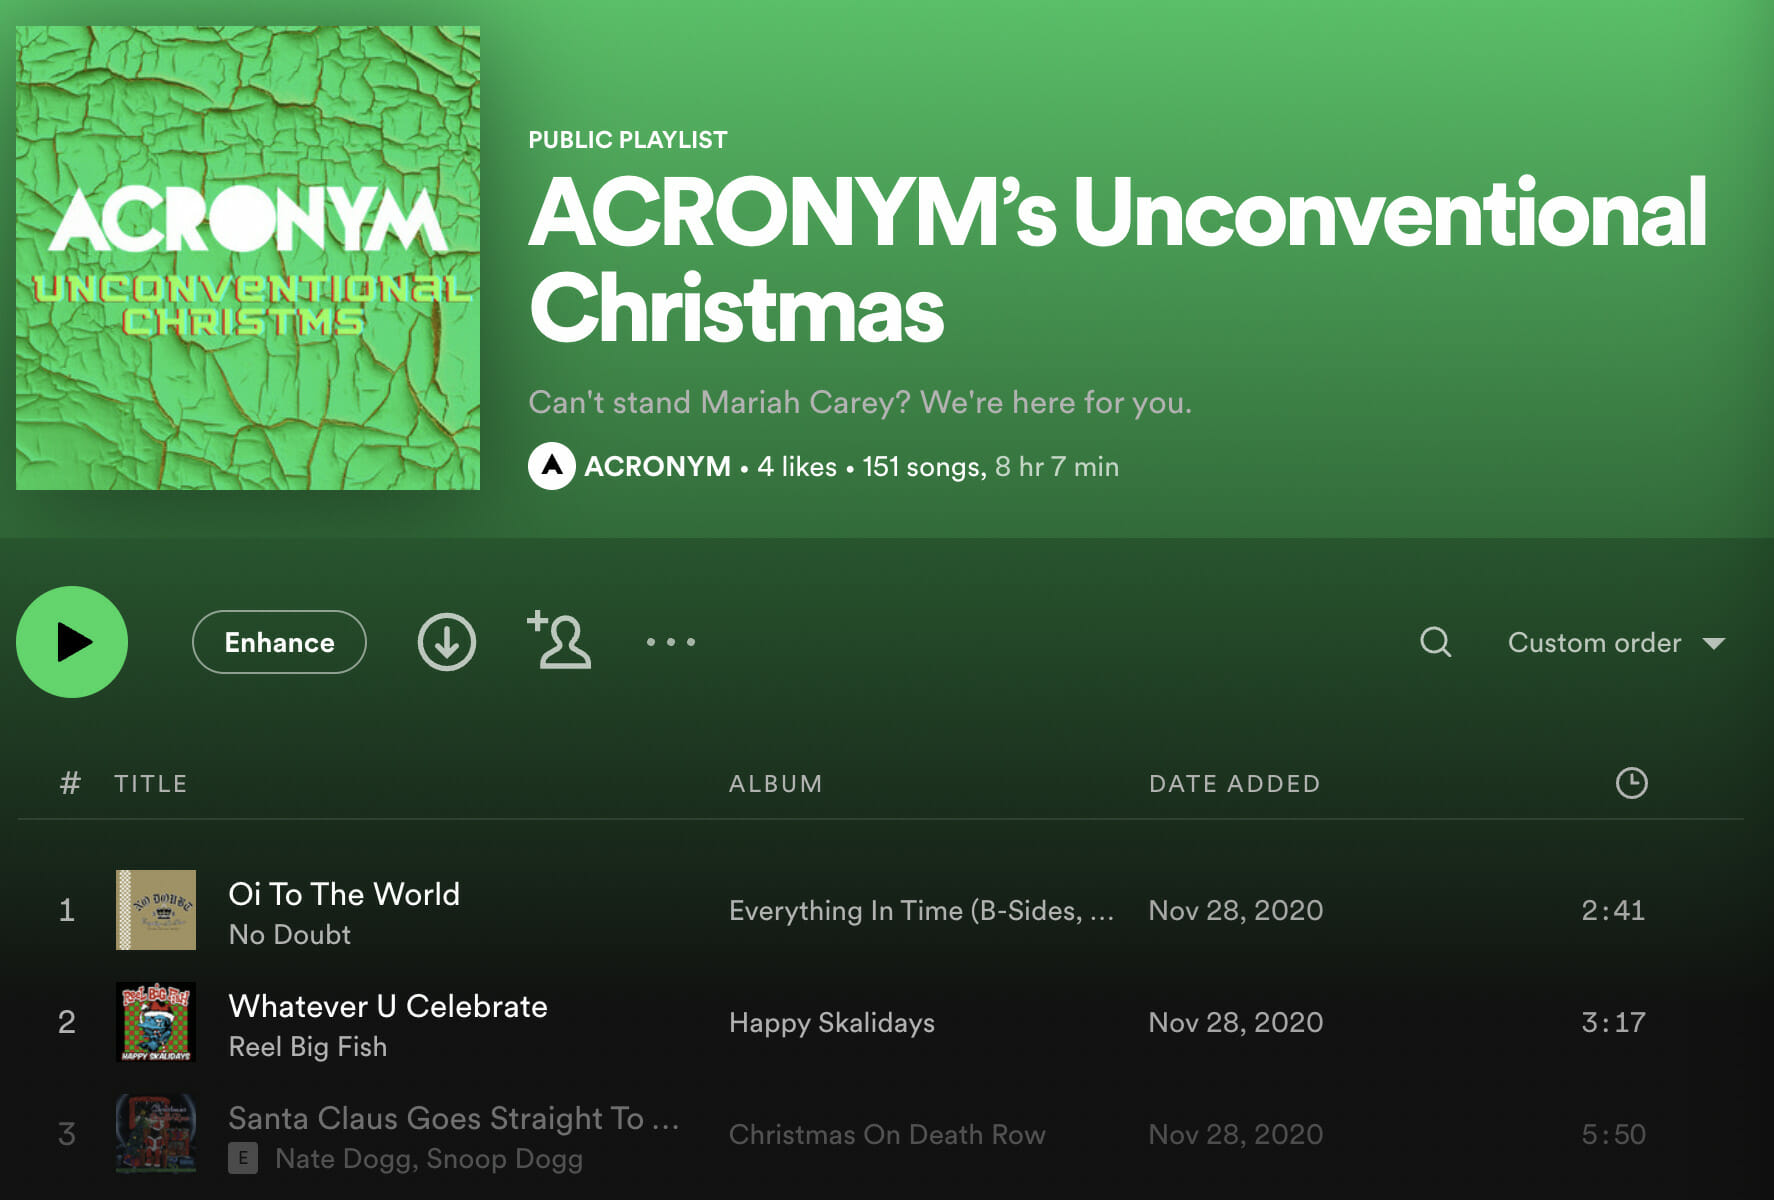
Task: Open the Reel Big Fish artist link
Action: (308, 1046)
